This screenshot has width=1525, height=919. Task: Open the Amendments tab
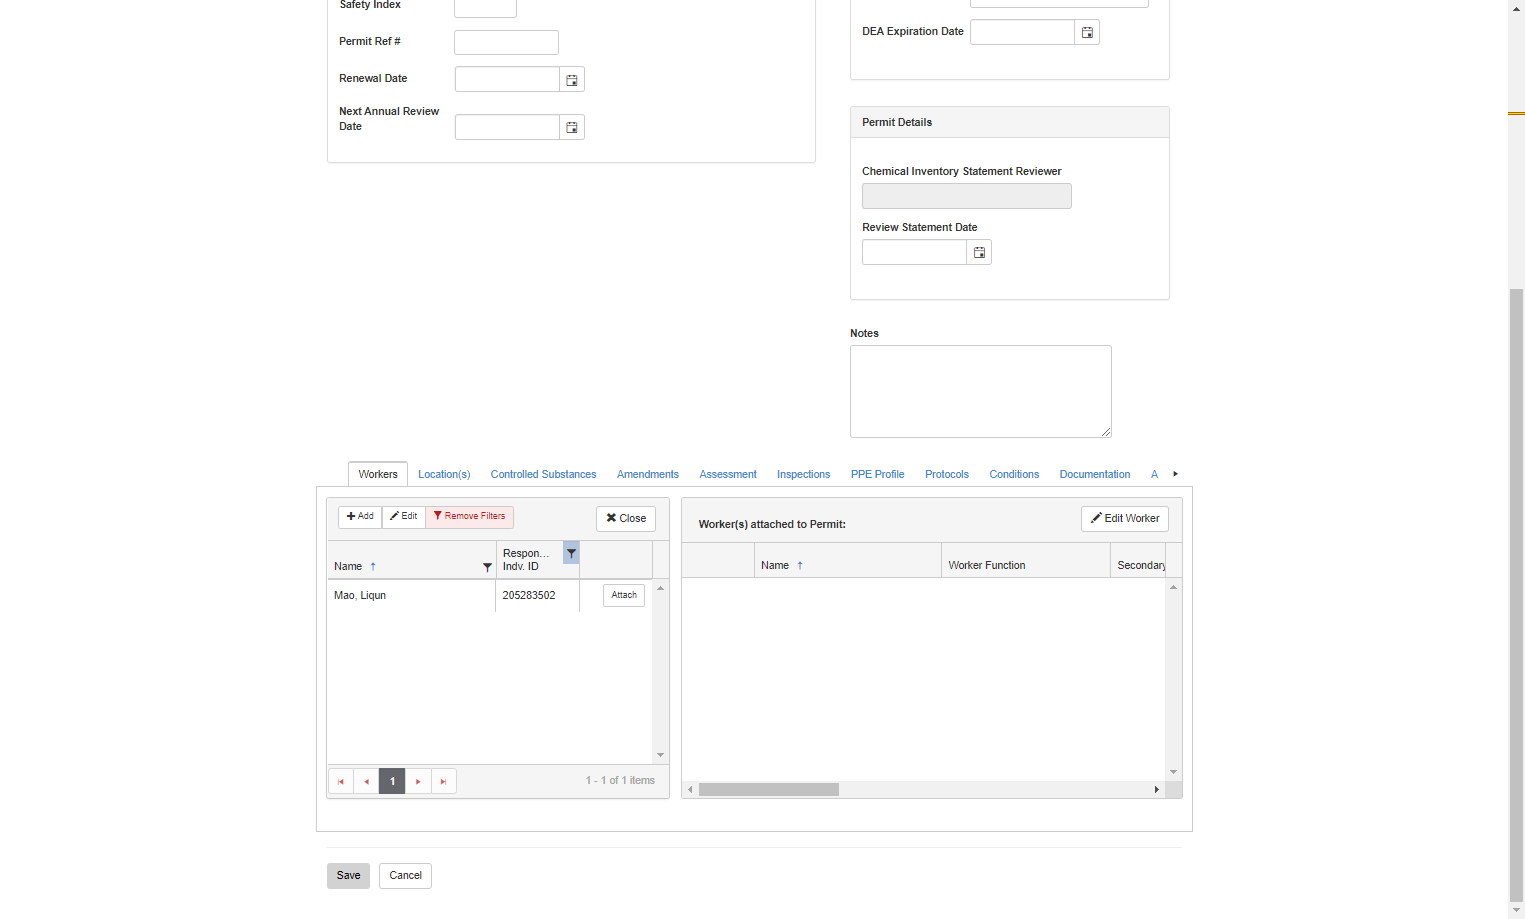tap(648, 474)
